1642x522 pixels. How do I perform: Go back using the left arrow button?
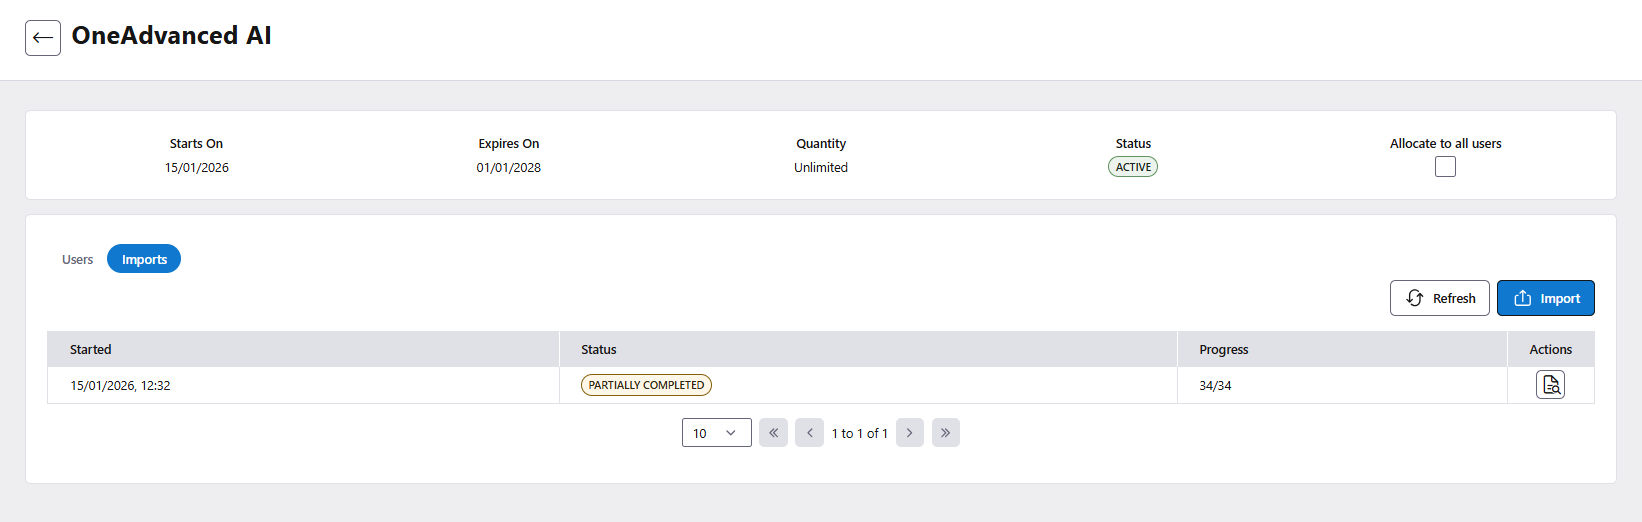[x=43, y=38]
